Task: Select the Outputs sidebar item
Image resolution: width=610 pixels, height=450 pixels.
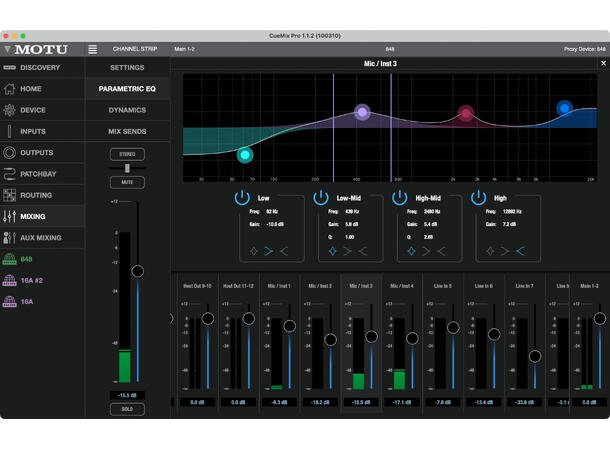Action: (x=36, y=153)
